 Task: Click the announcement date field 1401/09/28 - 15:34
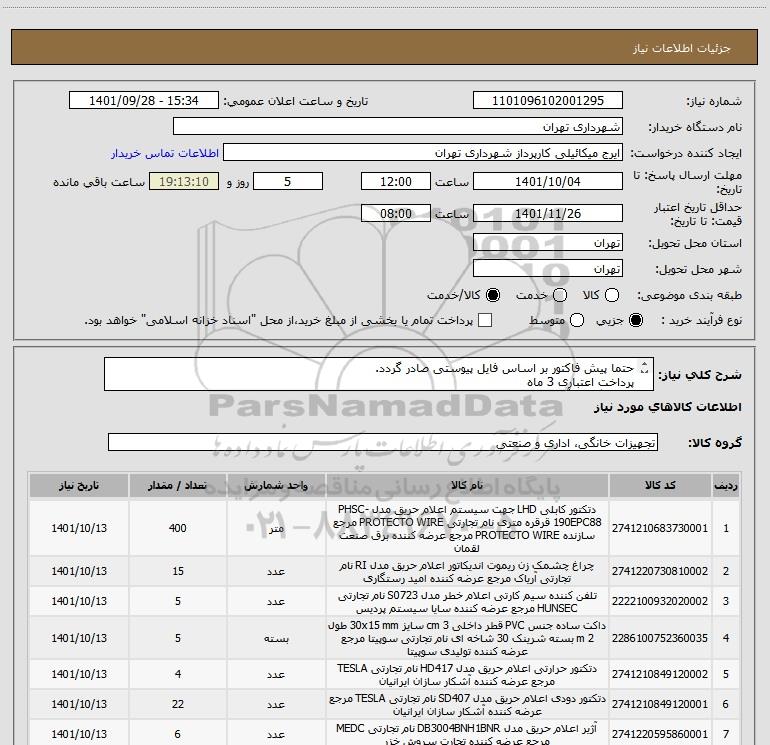tap(143, 101)
